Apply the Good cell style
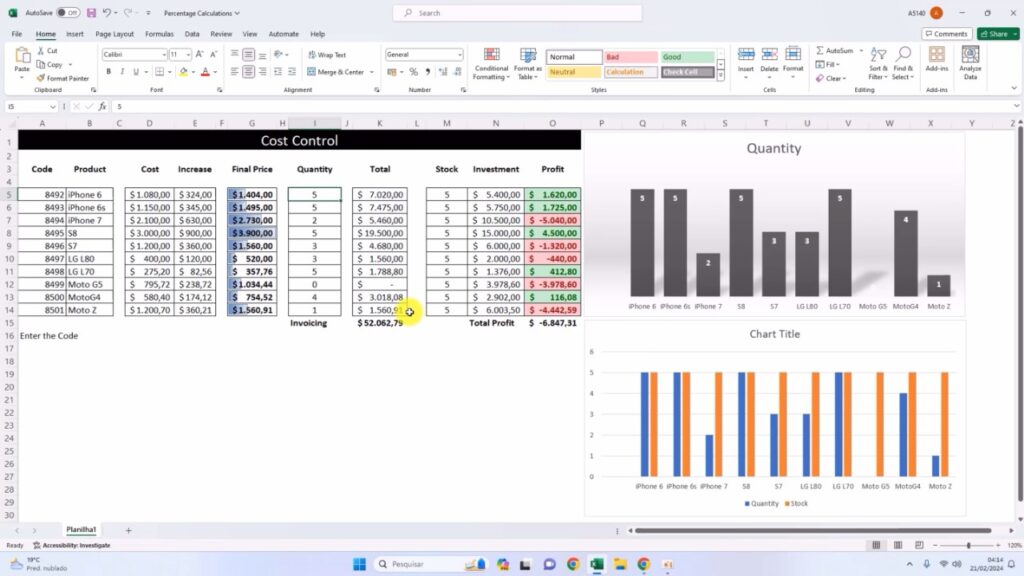 (688, 57)
